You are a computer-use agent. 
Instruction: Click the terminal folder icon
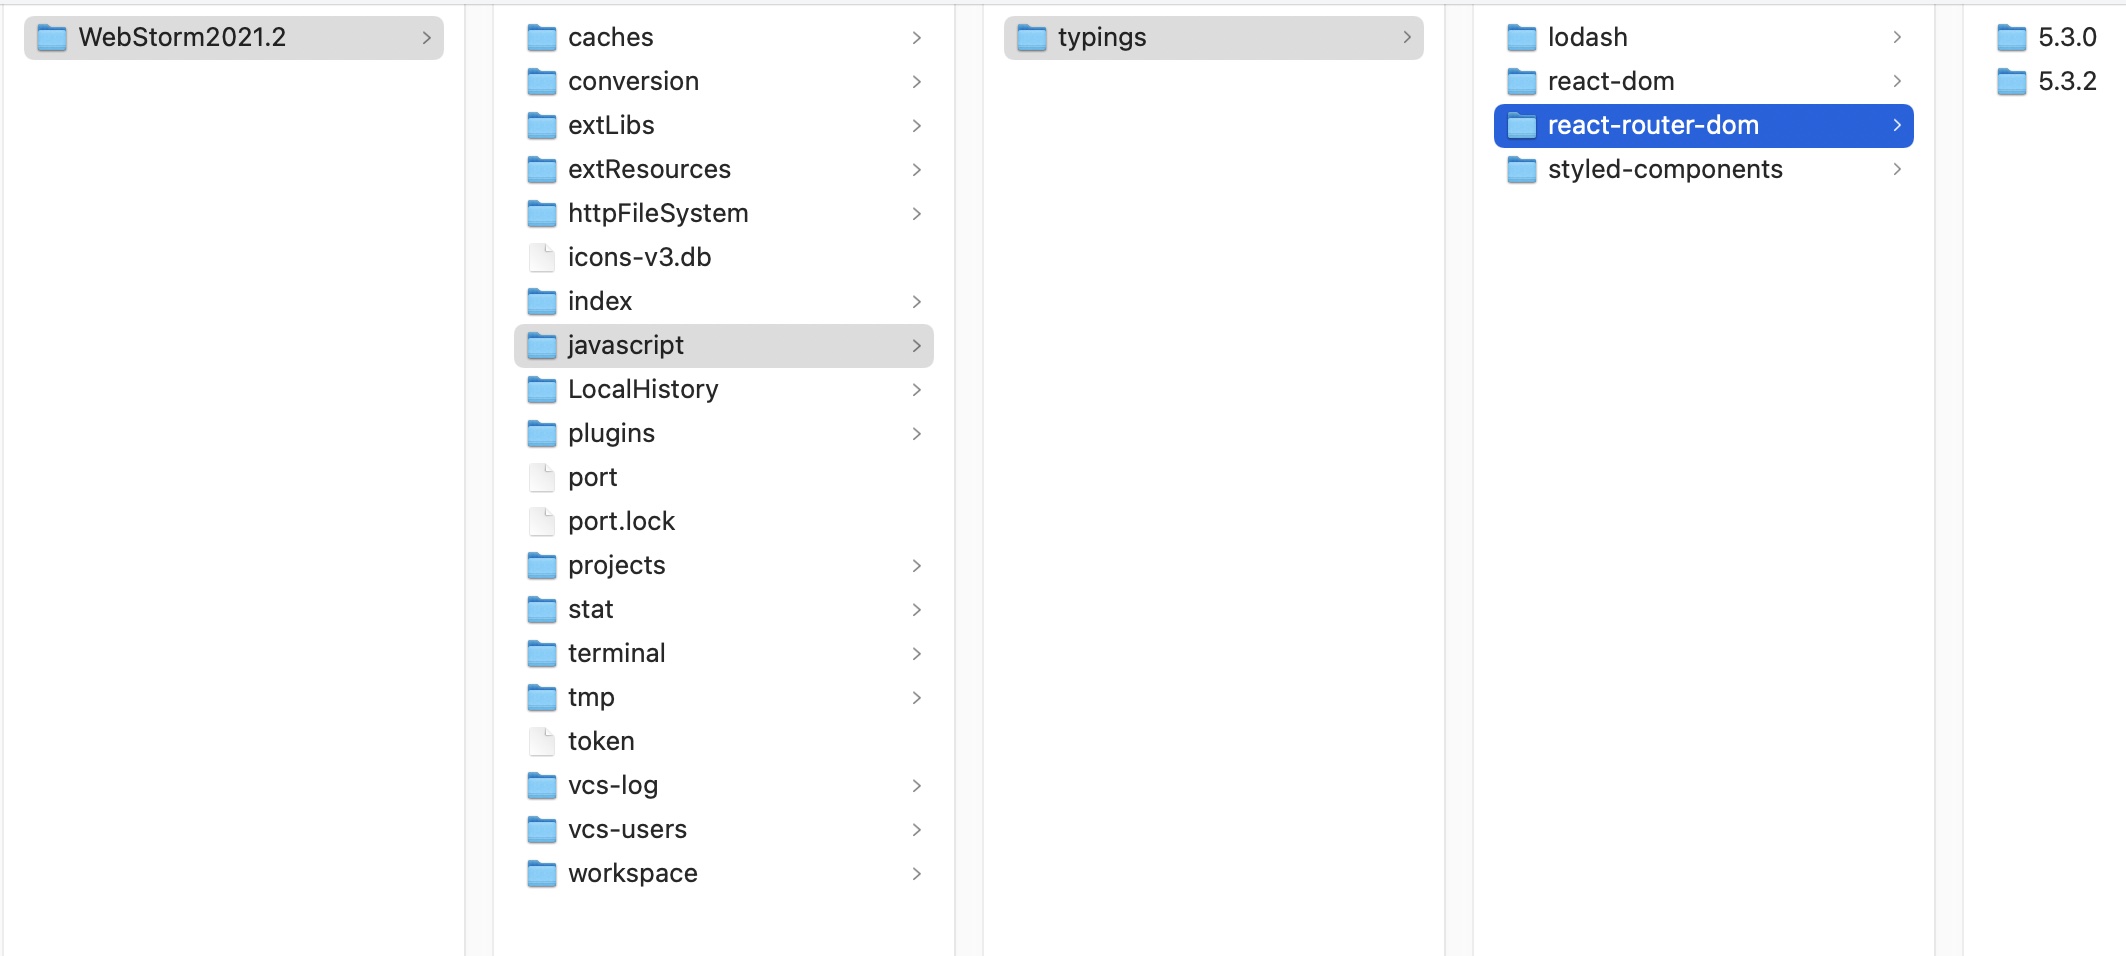click(542, 654)
